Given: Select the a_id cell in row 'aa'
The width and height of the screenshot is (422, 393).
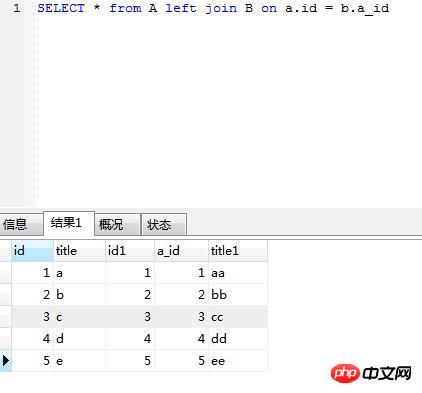Looking at the screenshot, I should tap(181, 273).
